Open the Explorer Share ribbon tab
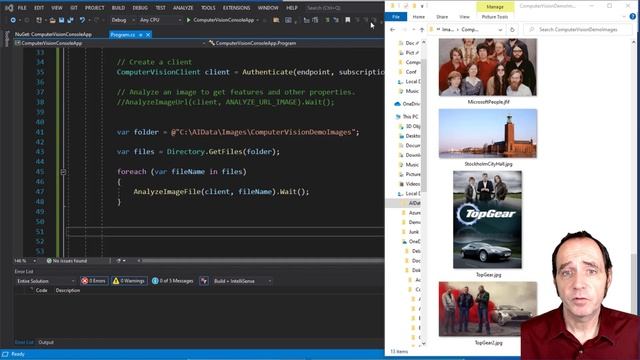Viewport: 640px width, 360px height. [x=442, y=17]
